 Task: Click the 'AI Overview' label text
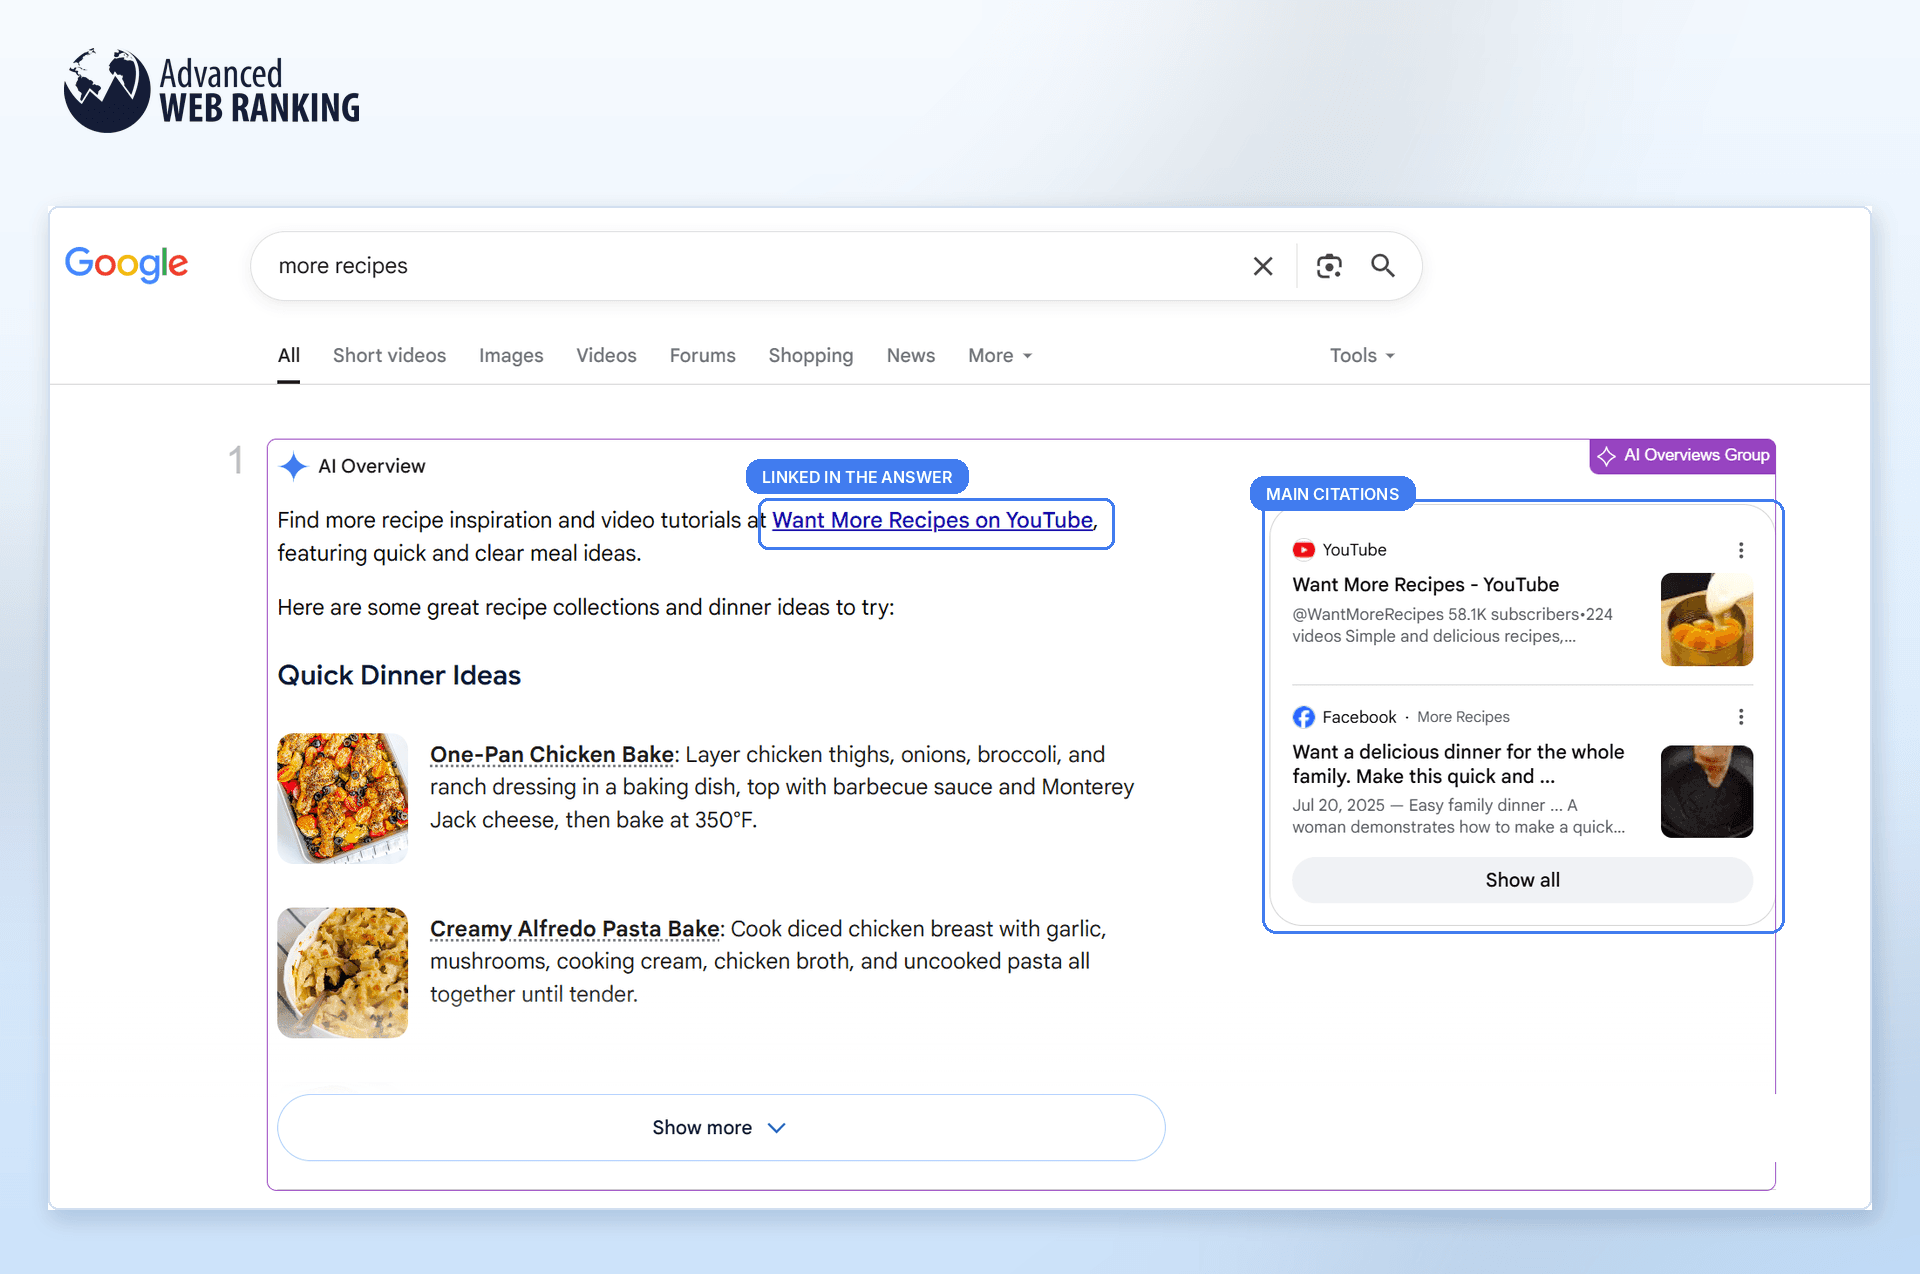tap(372, 466)
